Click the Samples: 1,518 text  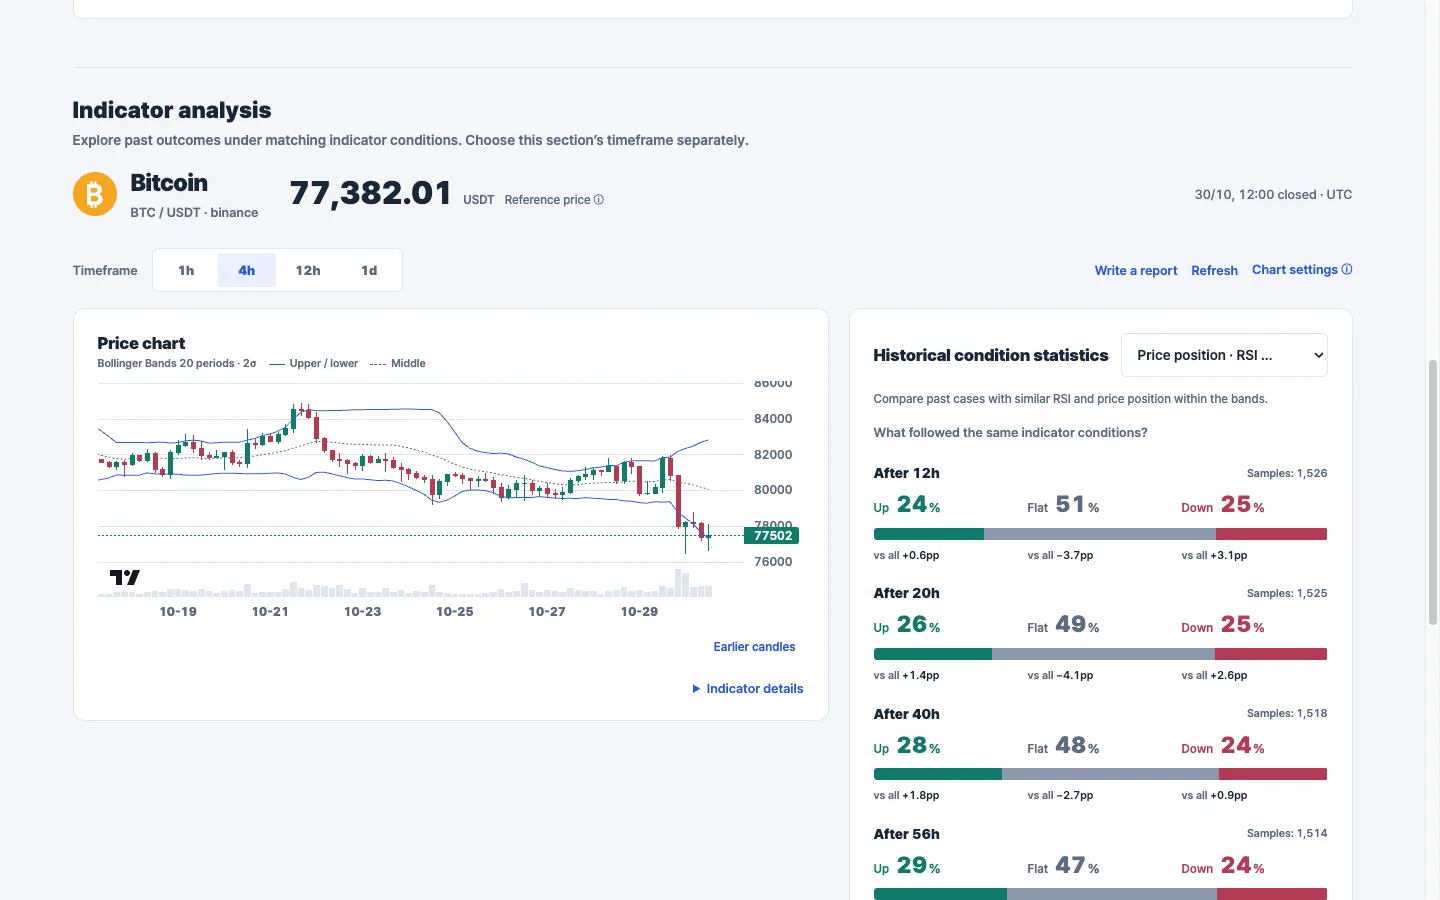click(x=1287, y=713)
